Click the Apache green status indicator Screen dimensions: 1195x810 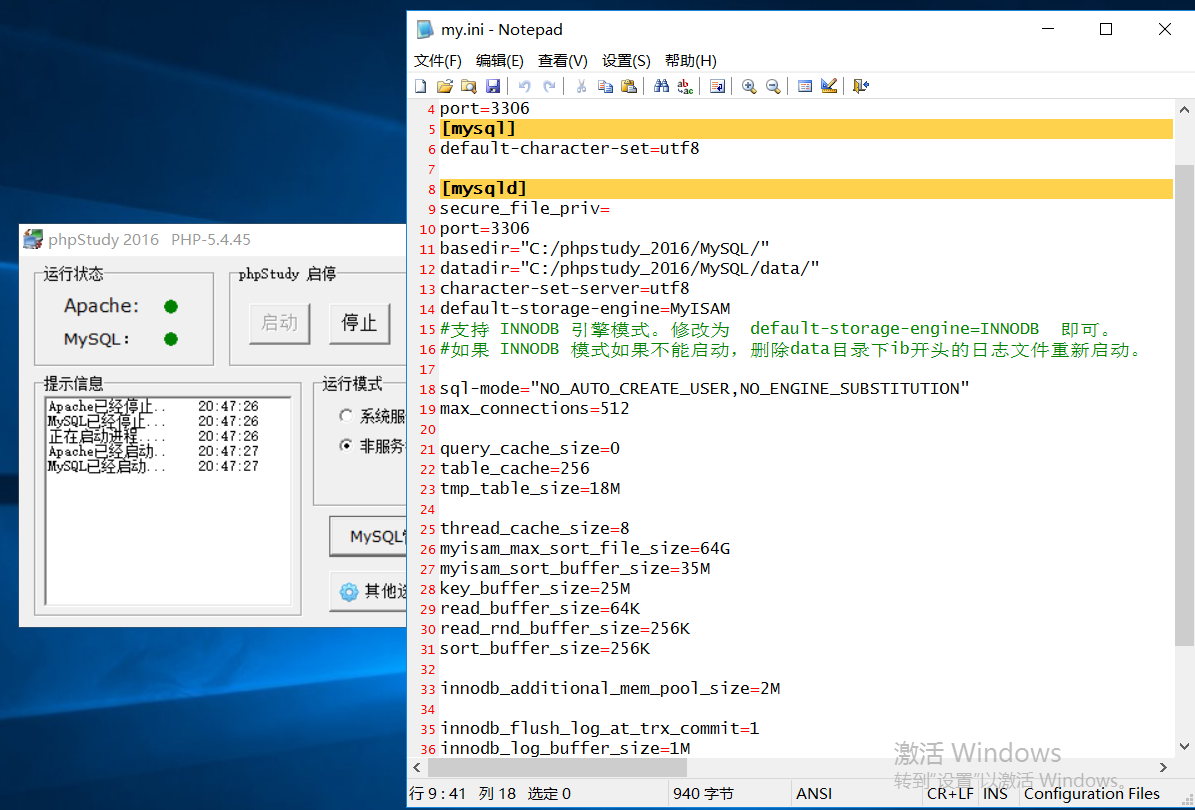pyautogui.click(x=171, y=306)
